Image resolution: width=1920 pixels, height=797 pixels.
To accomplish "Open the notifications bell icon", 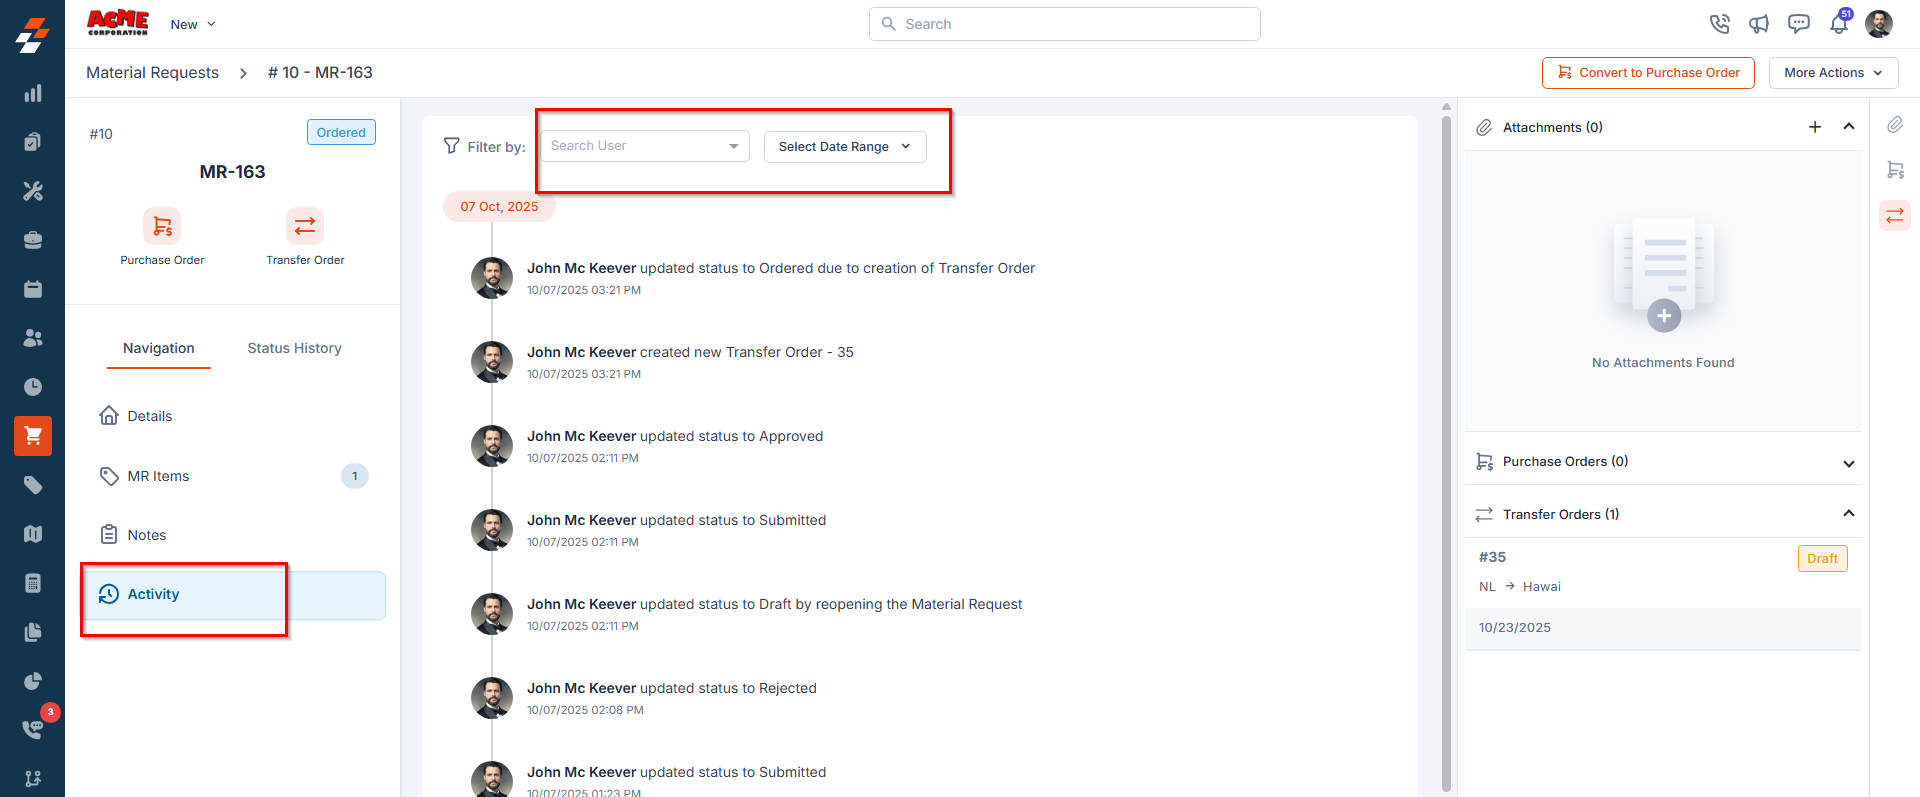I will pyautogui.click(x=1839, y=24).
